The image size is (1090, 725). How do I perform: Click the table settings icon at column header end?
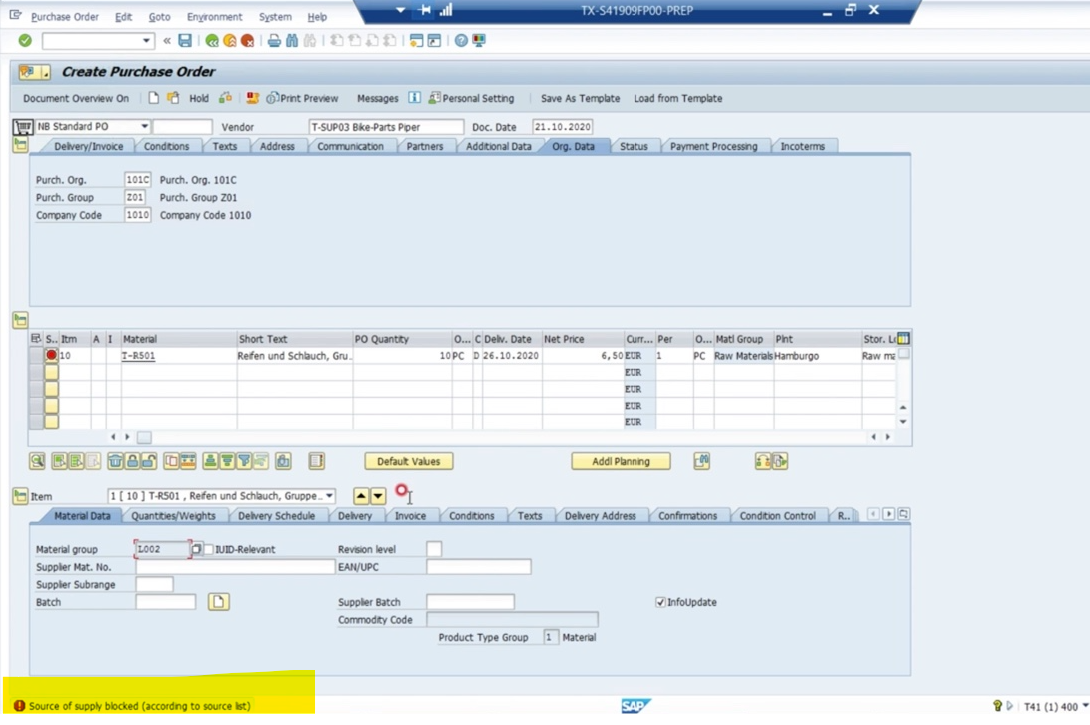click(x=903, y=339)
